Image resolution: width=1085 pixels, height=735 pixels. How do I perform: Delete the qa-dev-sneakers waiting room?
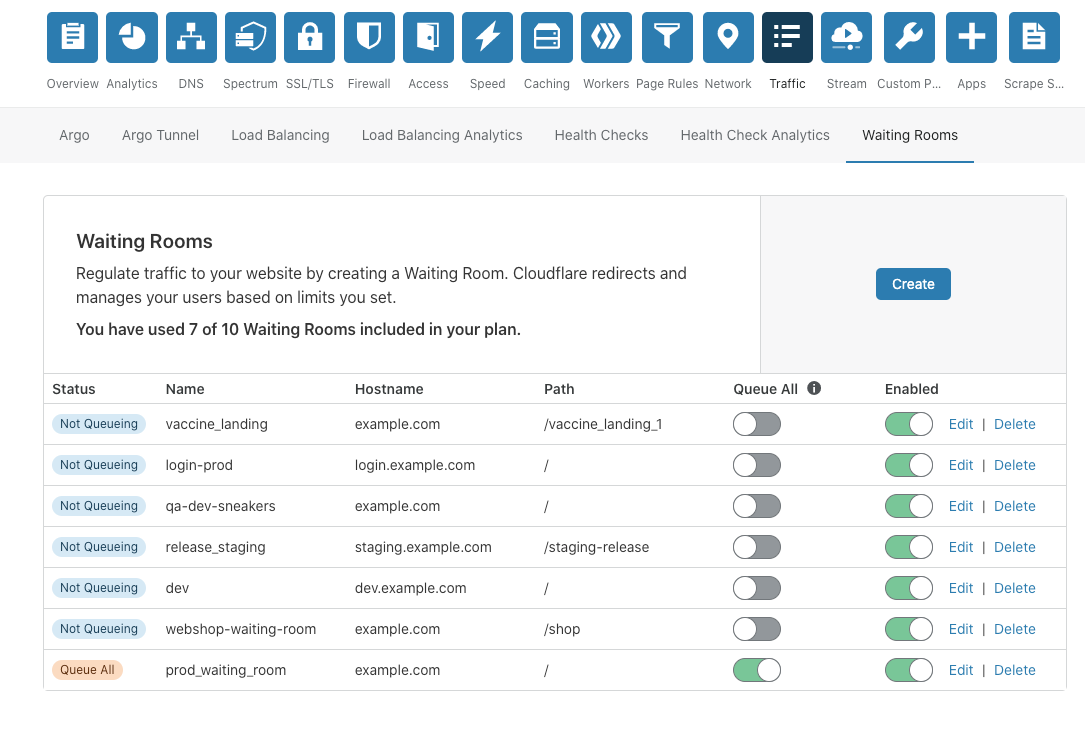pyautogui.click(x=1014, y=506)
